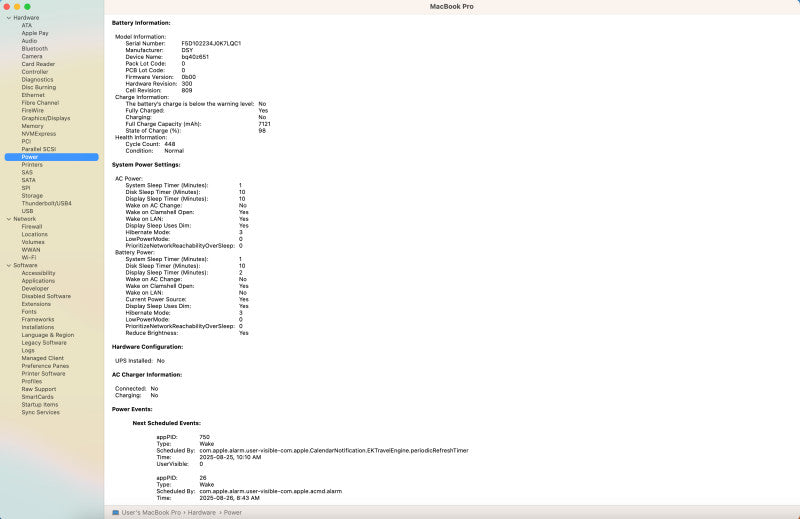Open Storage in the sidebar
800x519 pixels.
coord(32,195)
